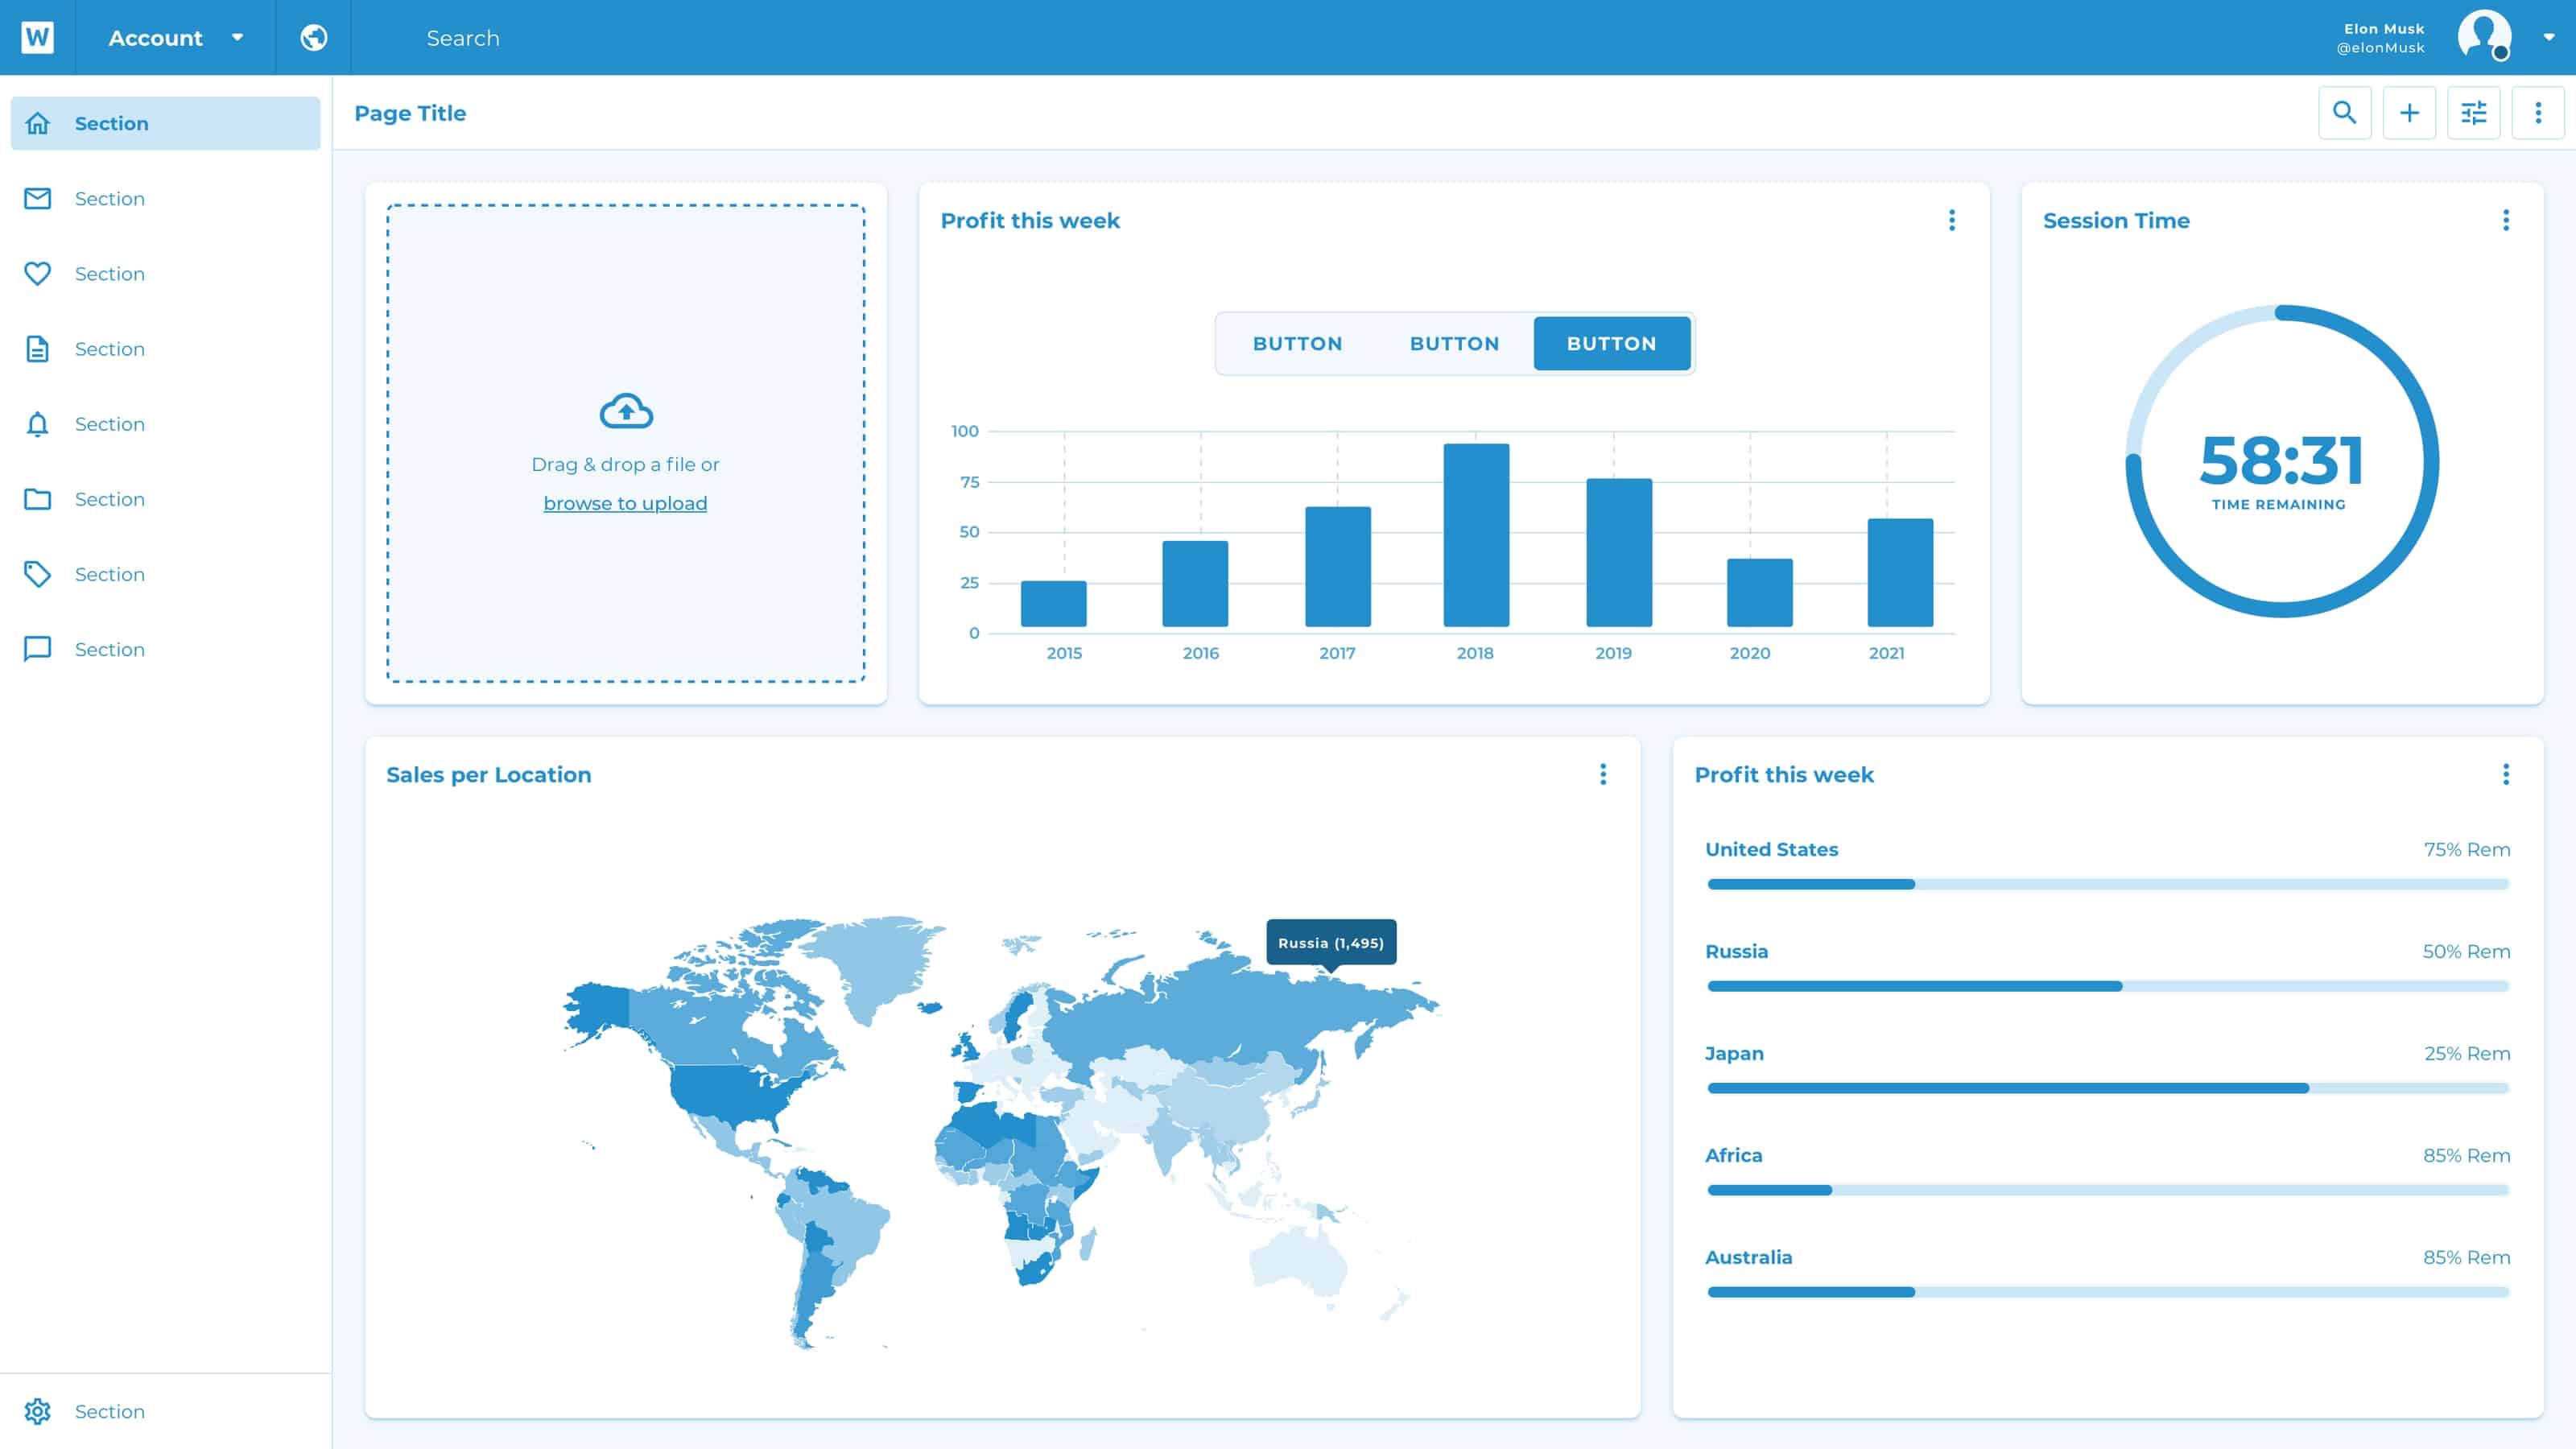Select the third BUTTON toggle in Profit chart
This screenshot has width=2576, height=1449.
(x=1611, y=343)
